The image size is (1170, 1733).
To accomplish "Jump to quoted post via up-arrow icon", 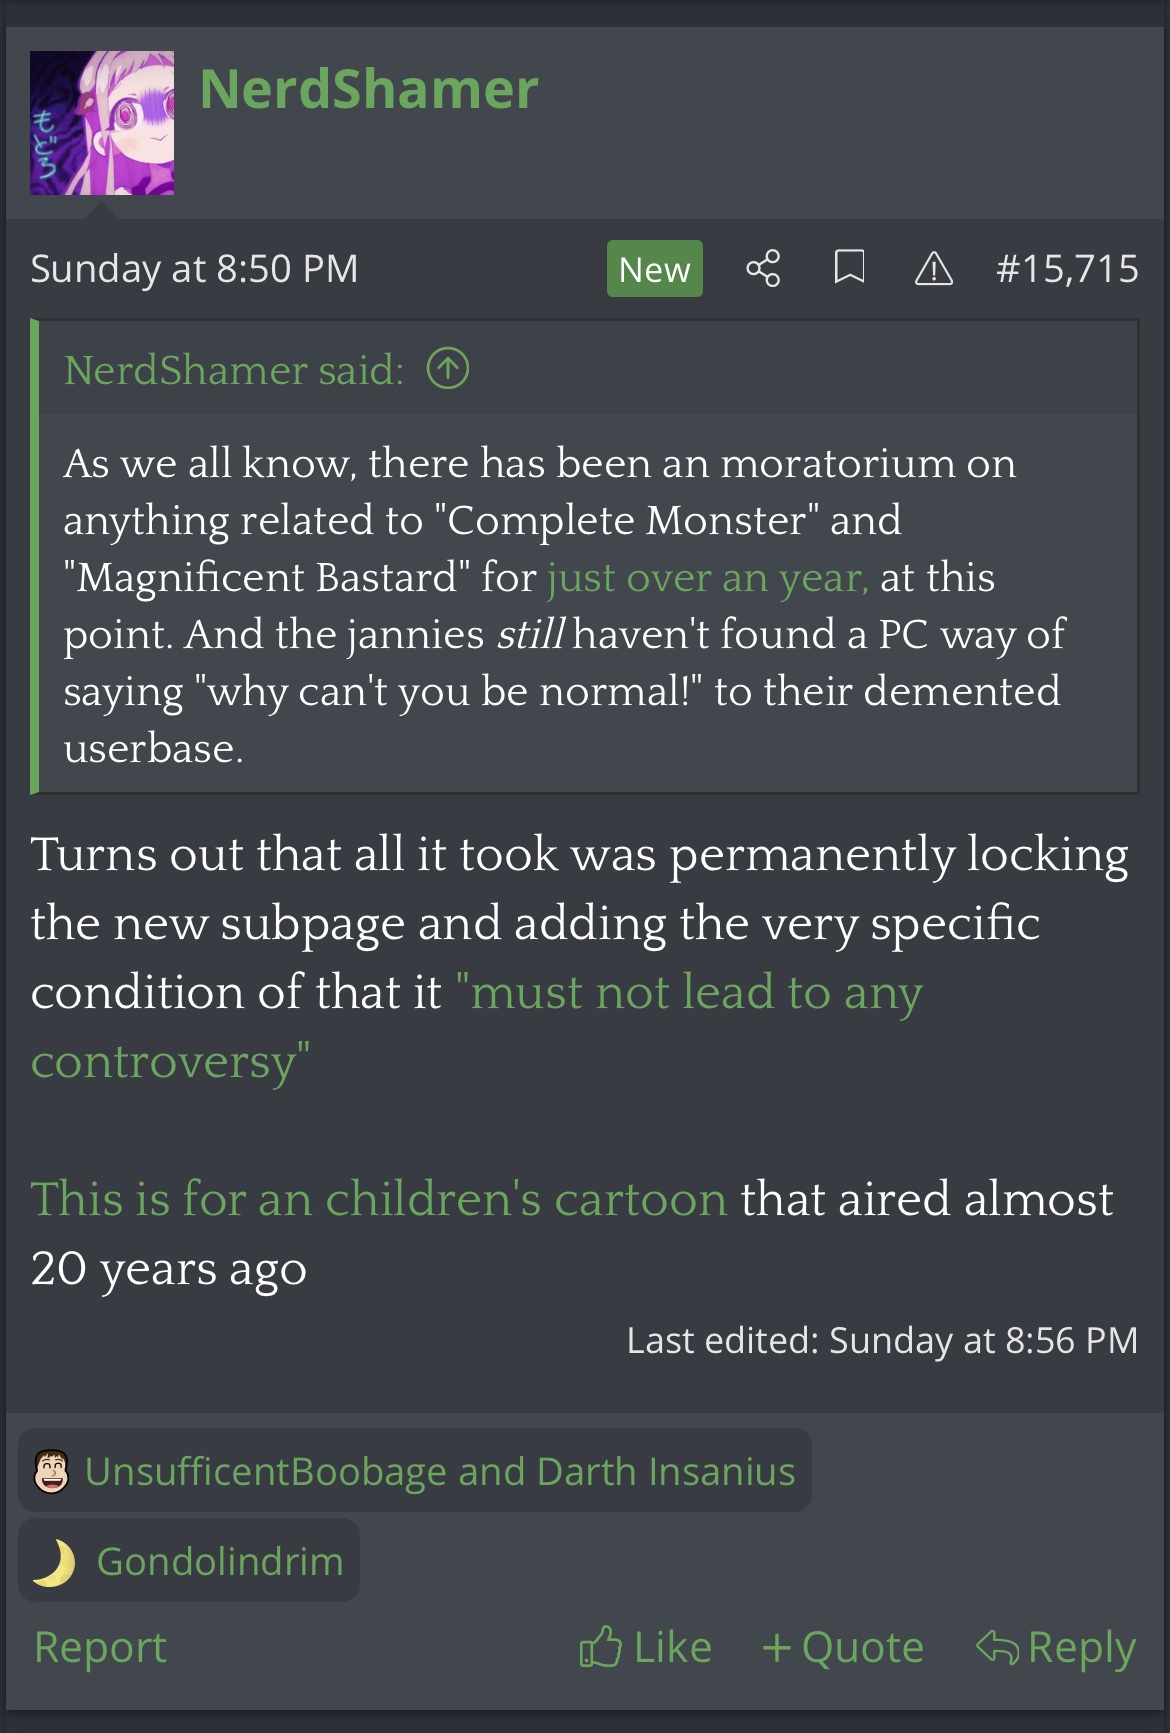I will point(448,369).
